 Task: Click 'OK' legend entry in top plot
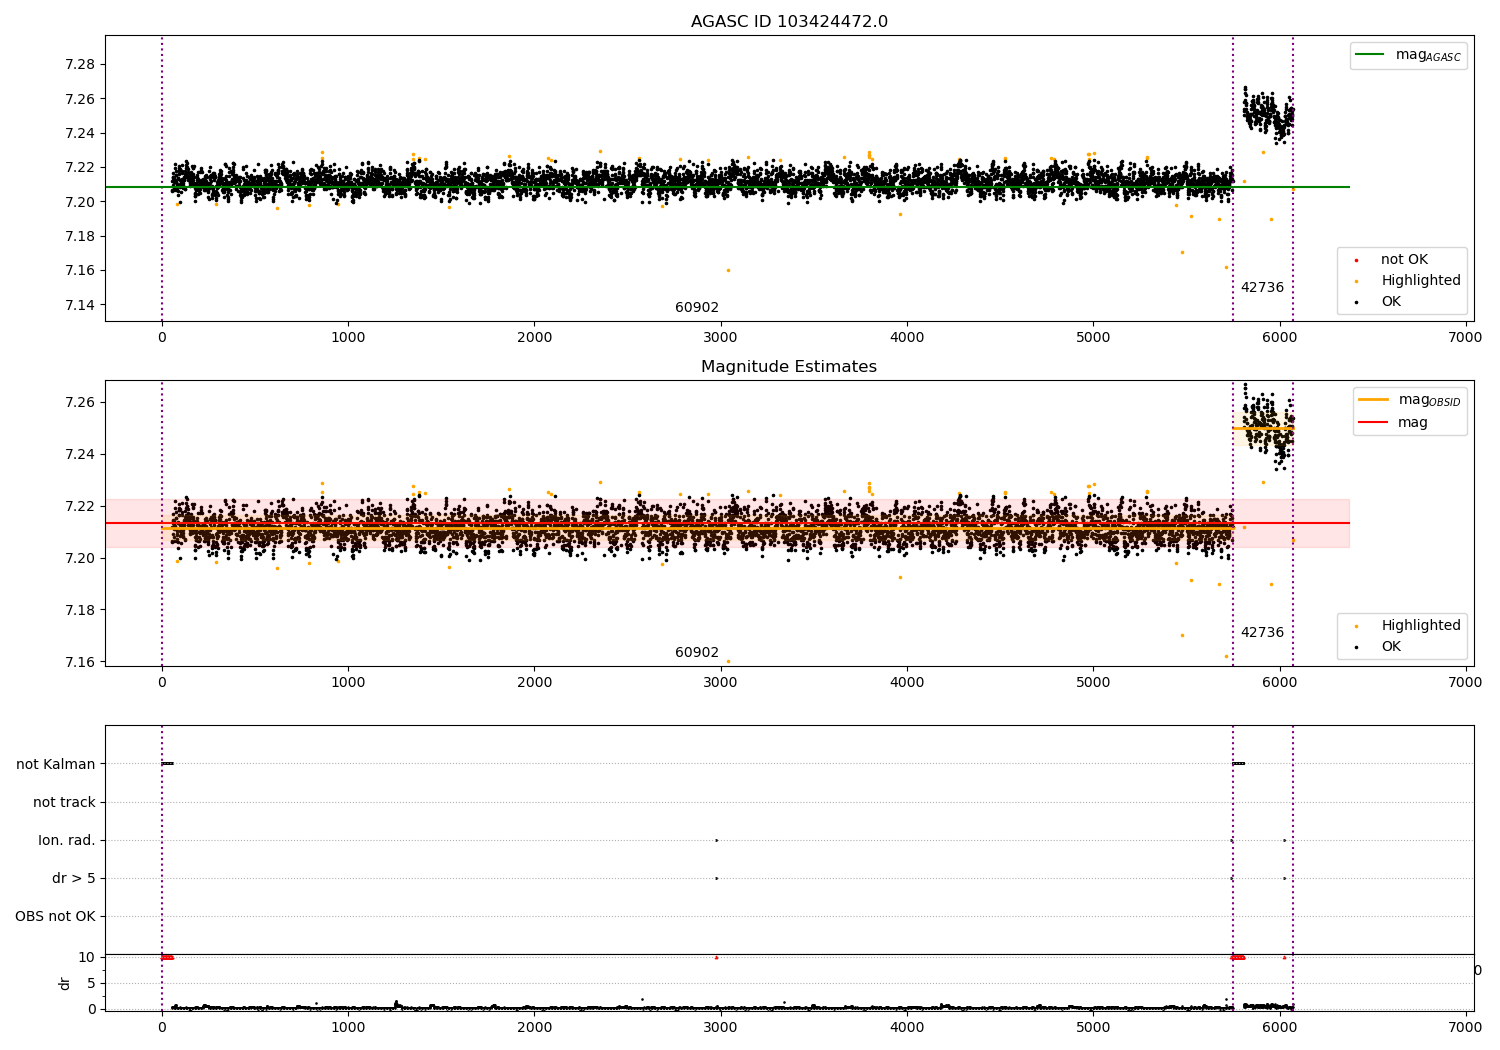tap(1391, 302)
